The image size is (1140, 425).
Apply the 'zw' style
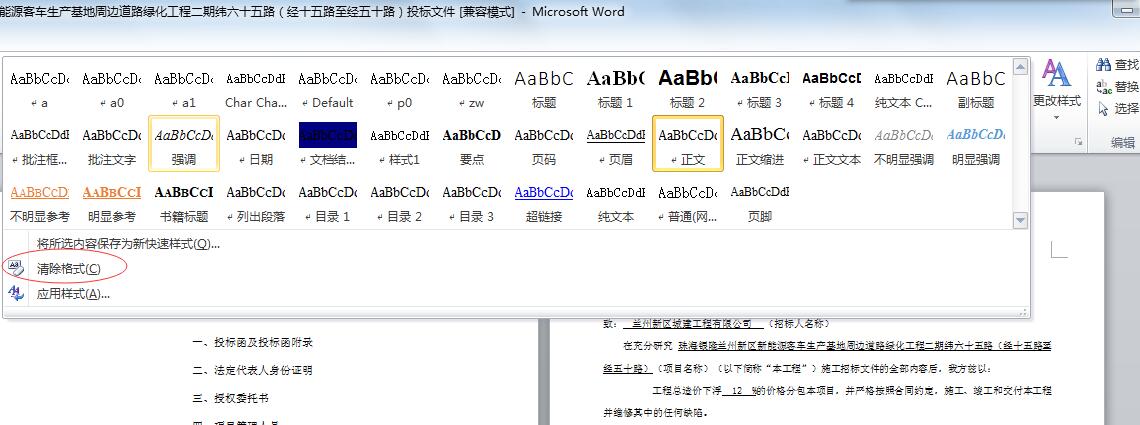(x=472, y=87)
